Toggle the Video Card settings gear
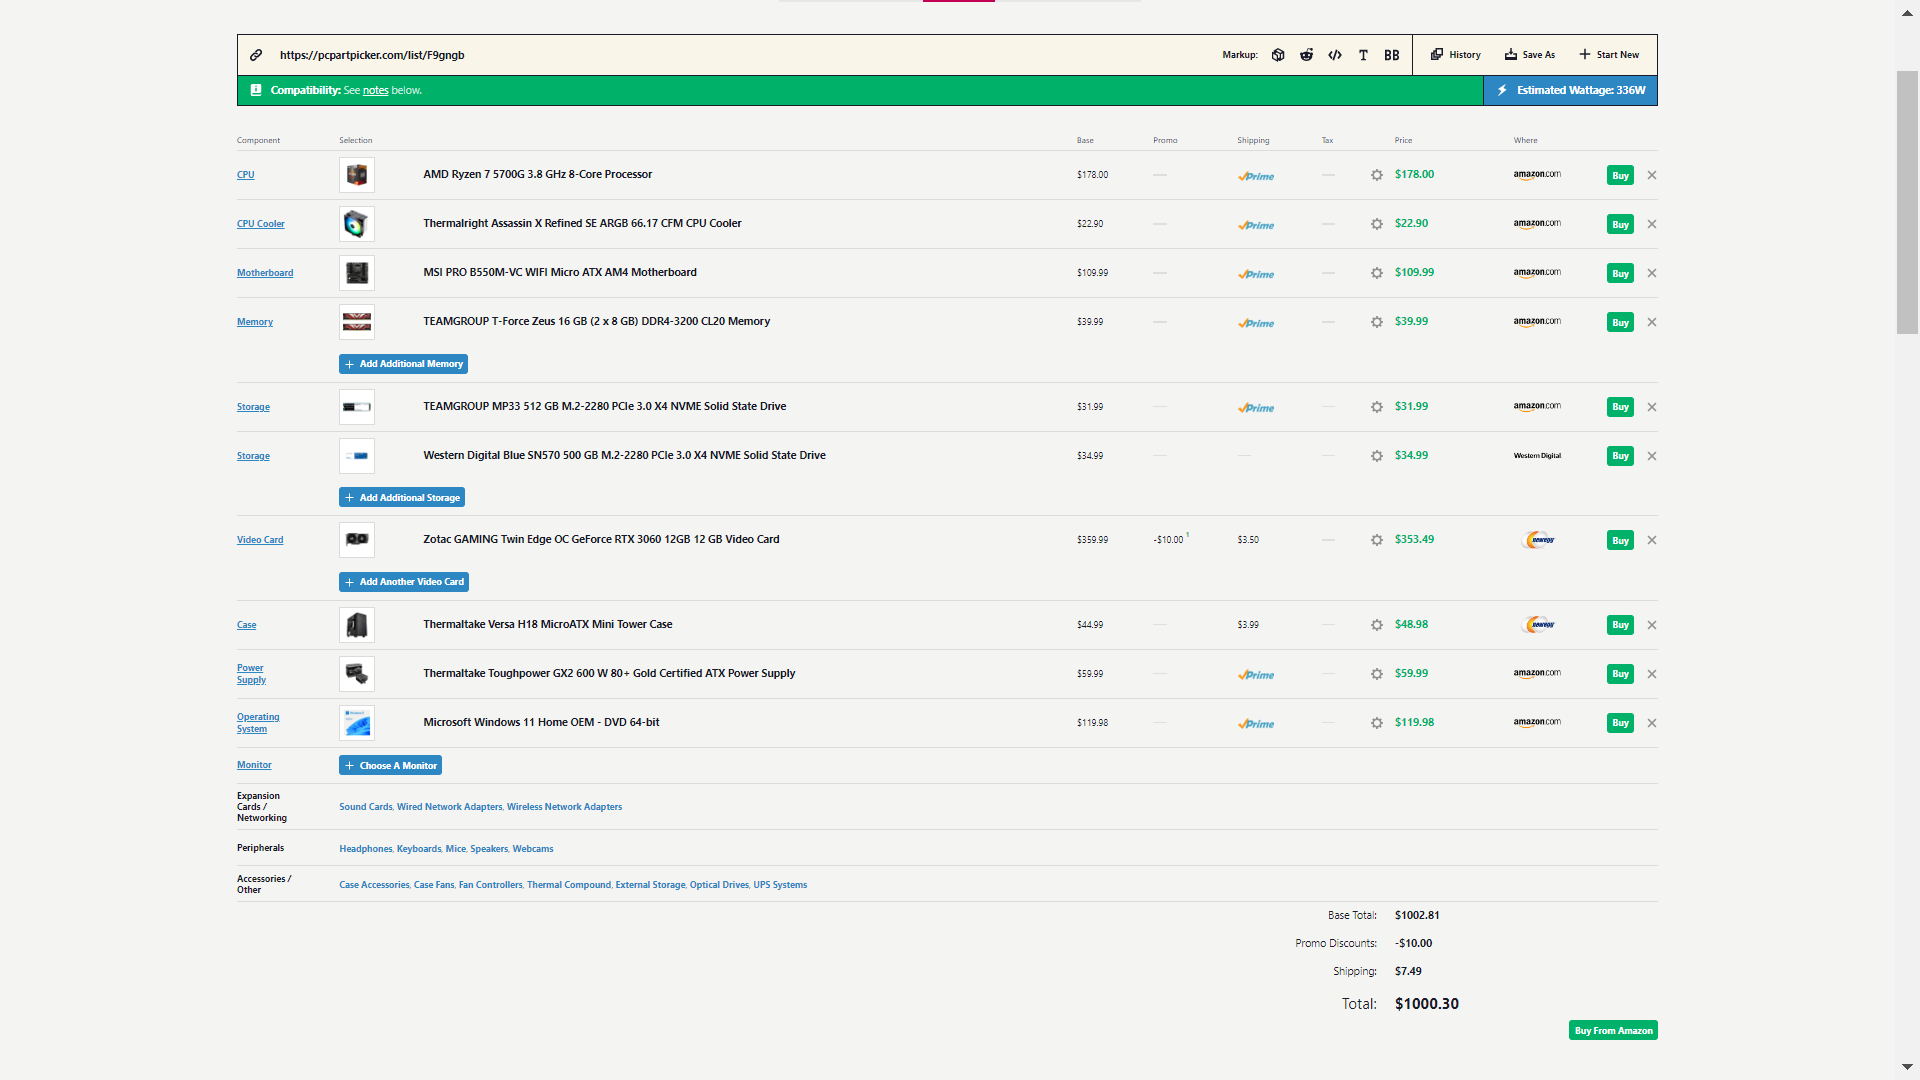This screenshot has width=1920, height=1080. tap(1377, 539)
